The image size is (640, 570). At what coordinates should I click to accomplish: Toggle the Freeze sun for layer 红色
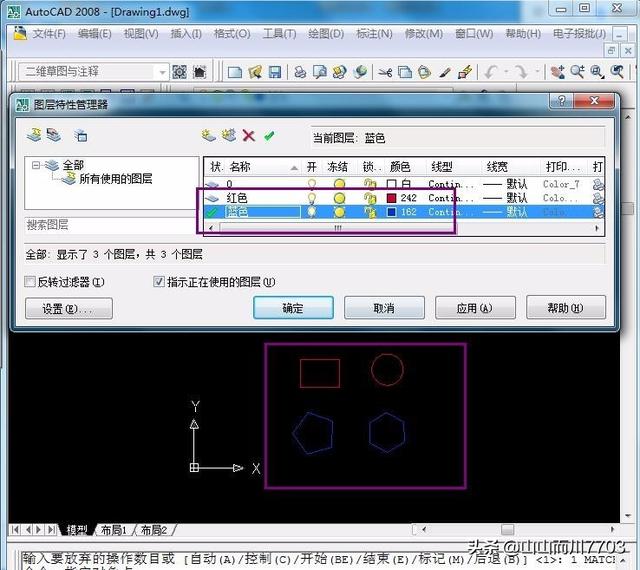[339, 198]
